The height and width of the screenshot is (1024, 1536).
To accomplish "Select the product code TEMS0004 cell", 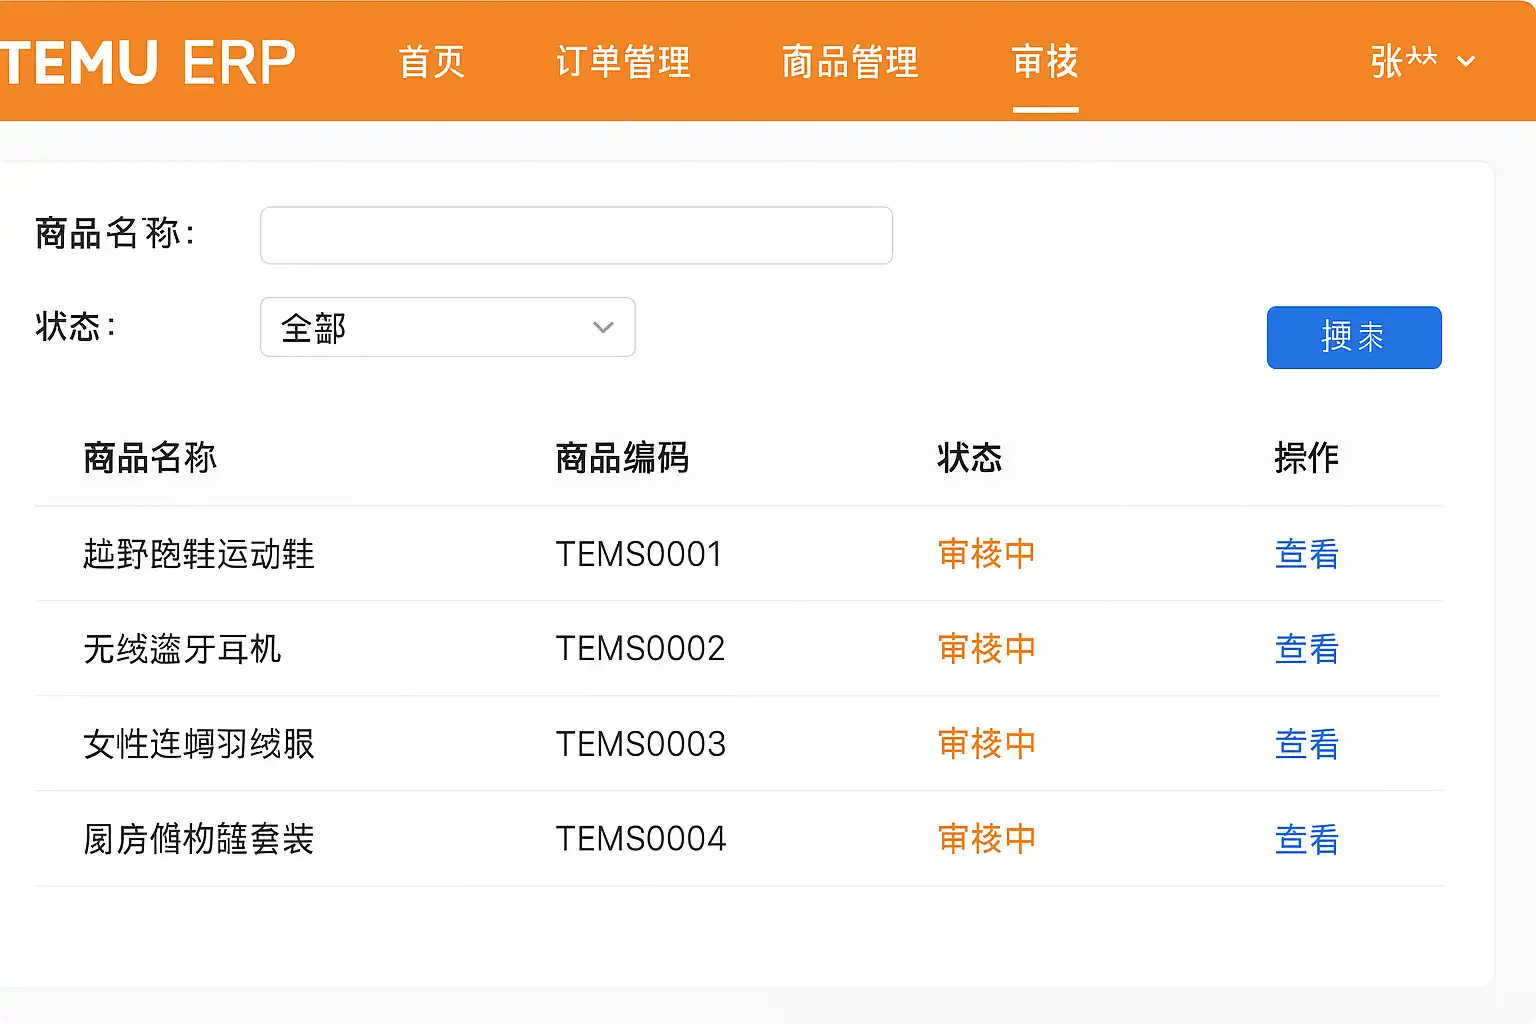I will click(x=640, y=839).
